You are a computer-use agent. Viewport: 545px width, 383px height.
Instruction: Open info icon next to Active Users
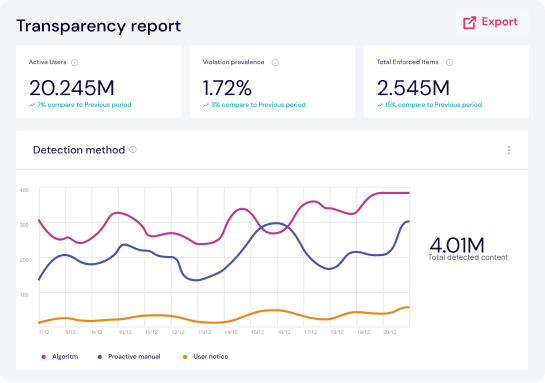coord(74,63)
